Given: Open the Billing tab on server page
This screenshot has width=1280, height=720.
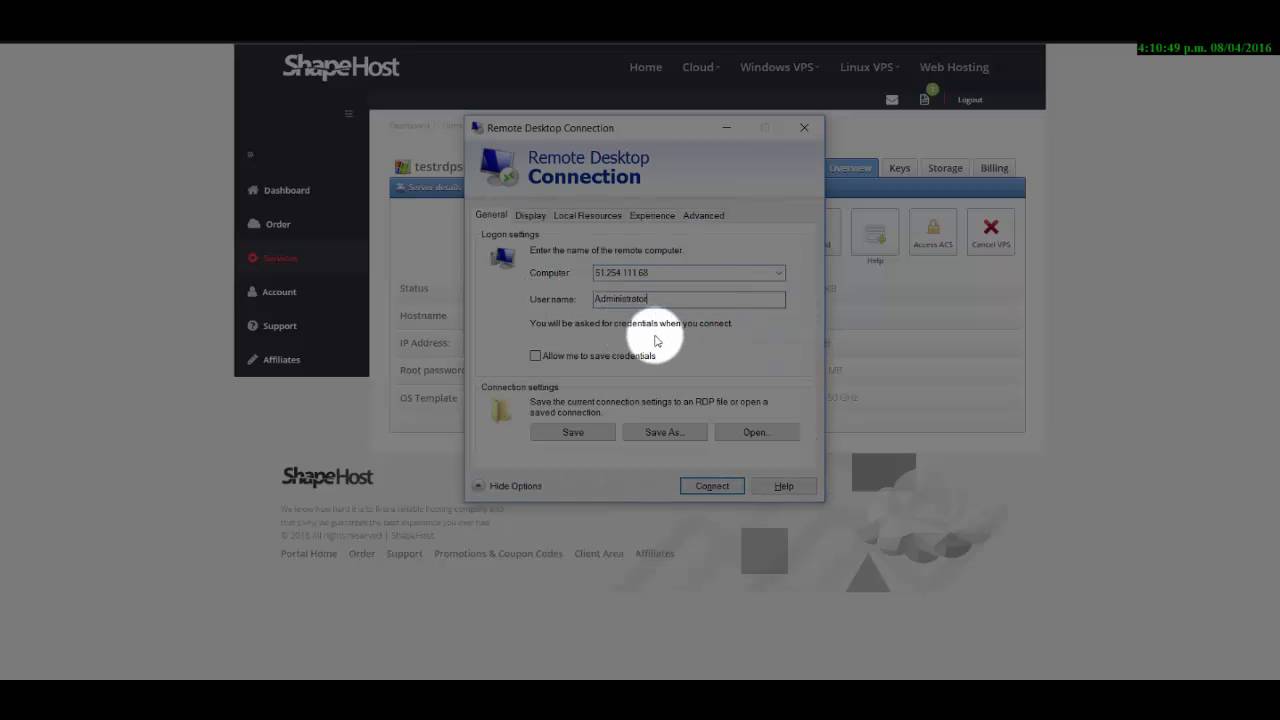Looking at the screenshot, I should pyautogui.click(x=994, y=168).
